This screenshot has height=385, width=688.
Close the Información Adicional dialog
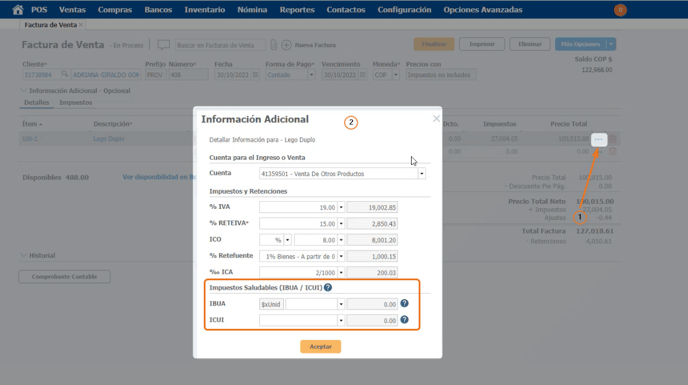436,119
